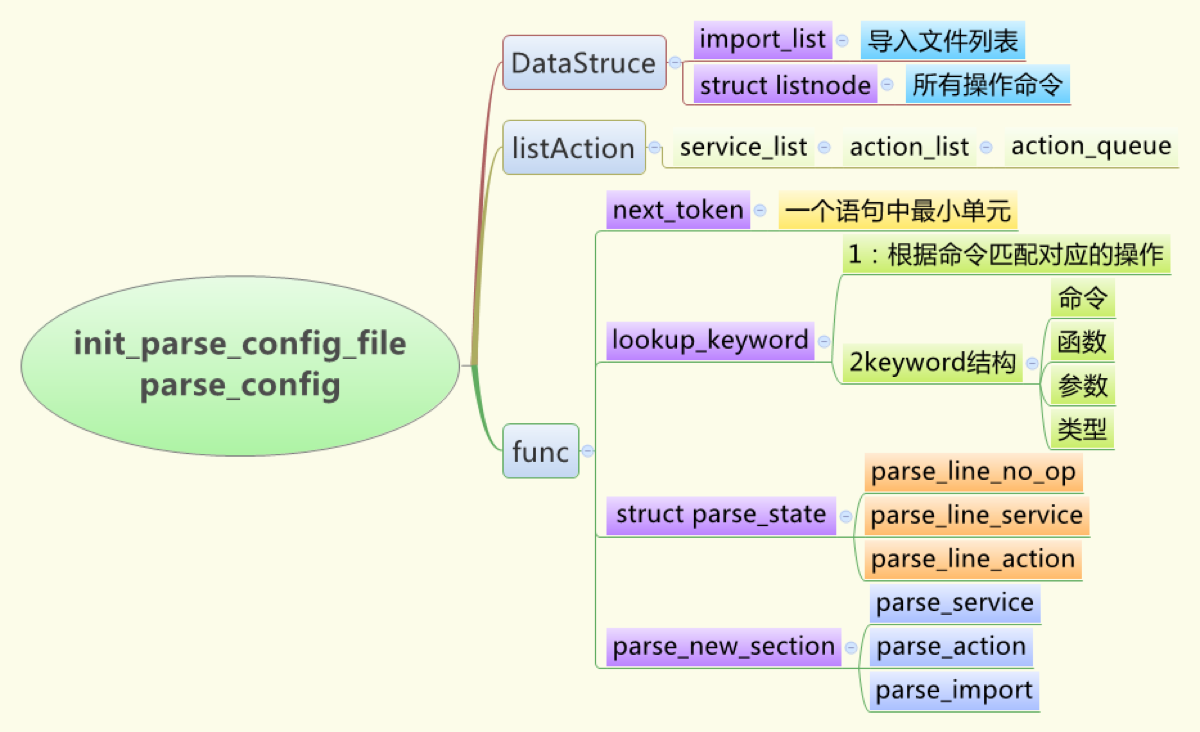Collapse the import_list branch circle
This screenshot has height=732, width=1200.
[x=842, y=40]
